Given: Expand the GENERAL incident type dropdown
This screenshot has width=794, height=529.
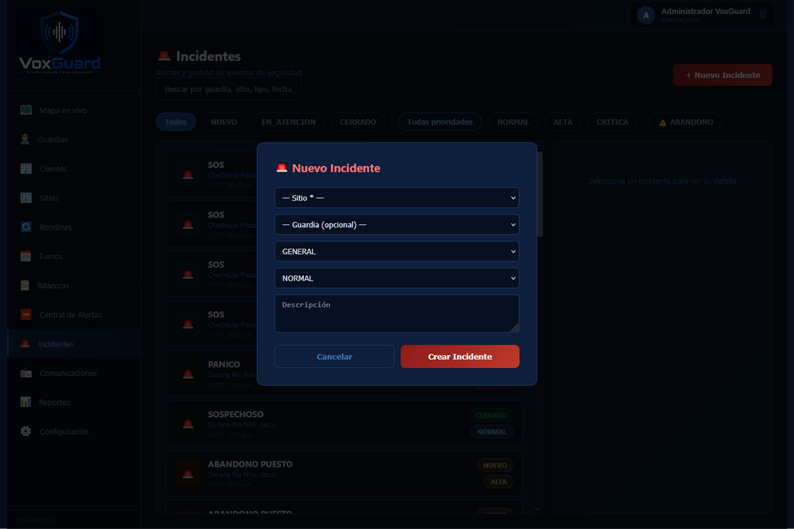Looking at the screenshot, I should tap(397, 252).
